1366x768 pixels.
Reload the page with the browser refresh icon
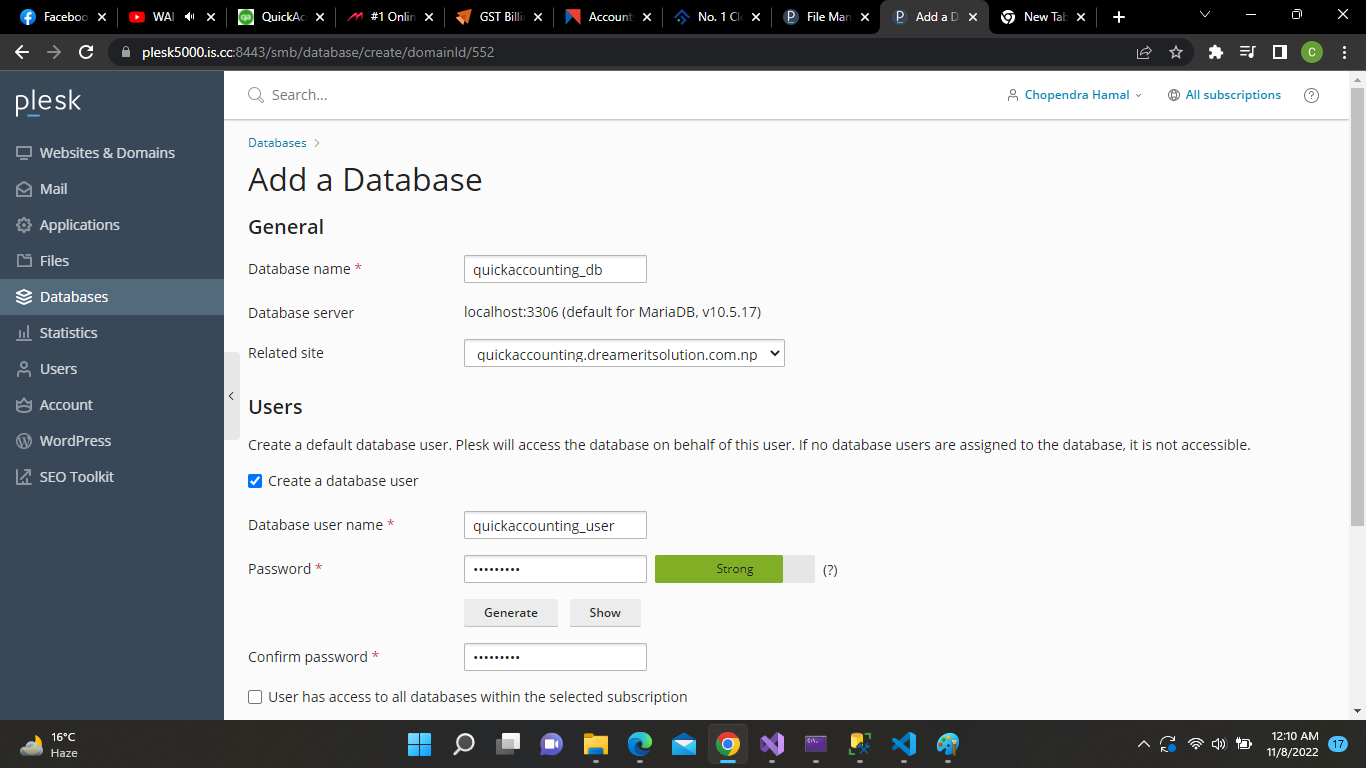click(86, 52)
